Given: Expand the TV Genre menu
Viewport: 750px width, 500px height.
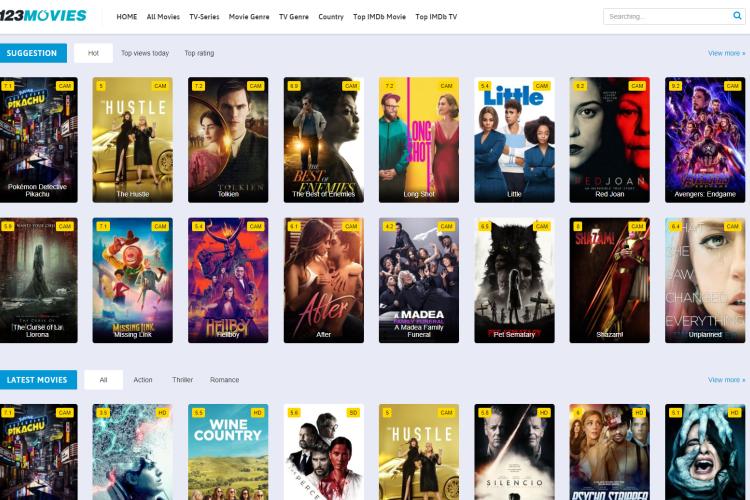Looking at the screenshot, I should coord(294,17).
